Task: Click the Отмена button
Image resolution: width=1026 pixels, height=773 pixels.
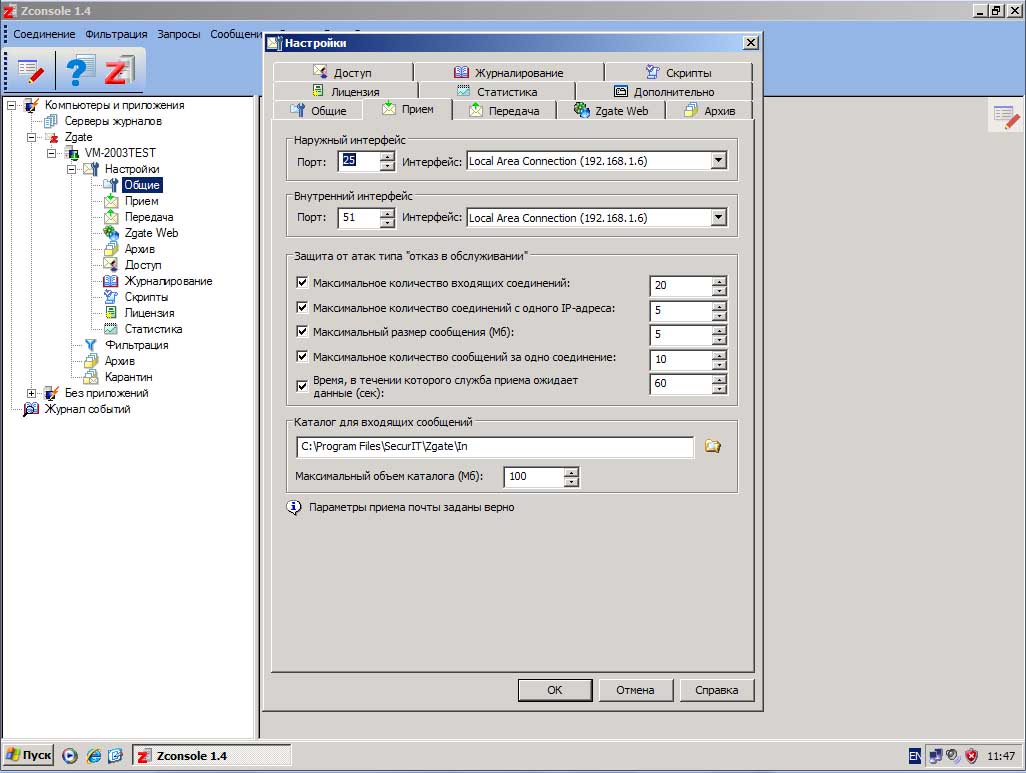Action: [635, 690]
